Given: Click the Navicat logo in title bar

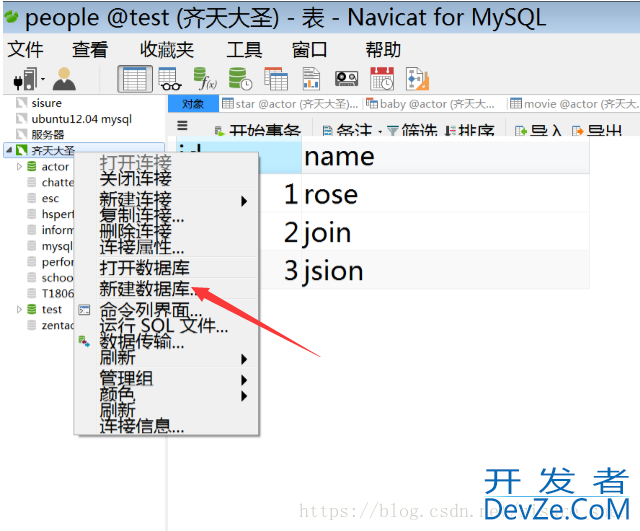Looking at the screenshot, I should coord(11,17).
